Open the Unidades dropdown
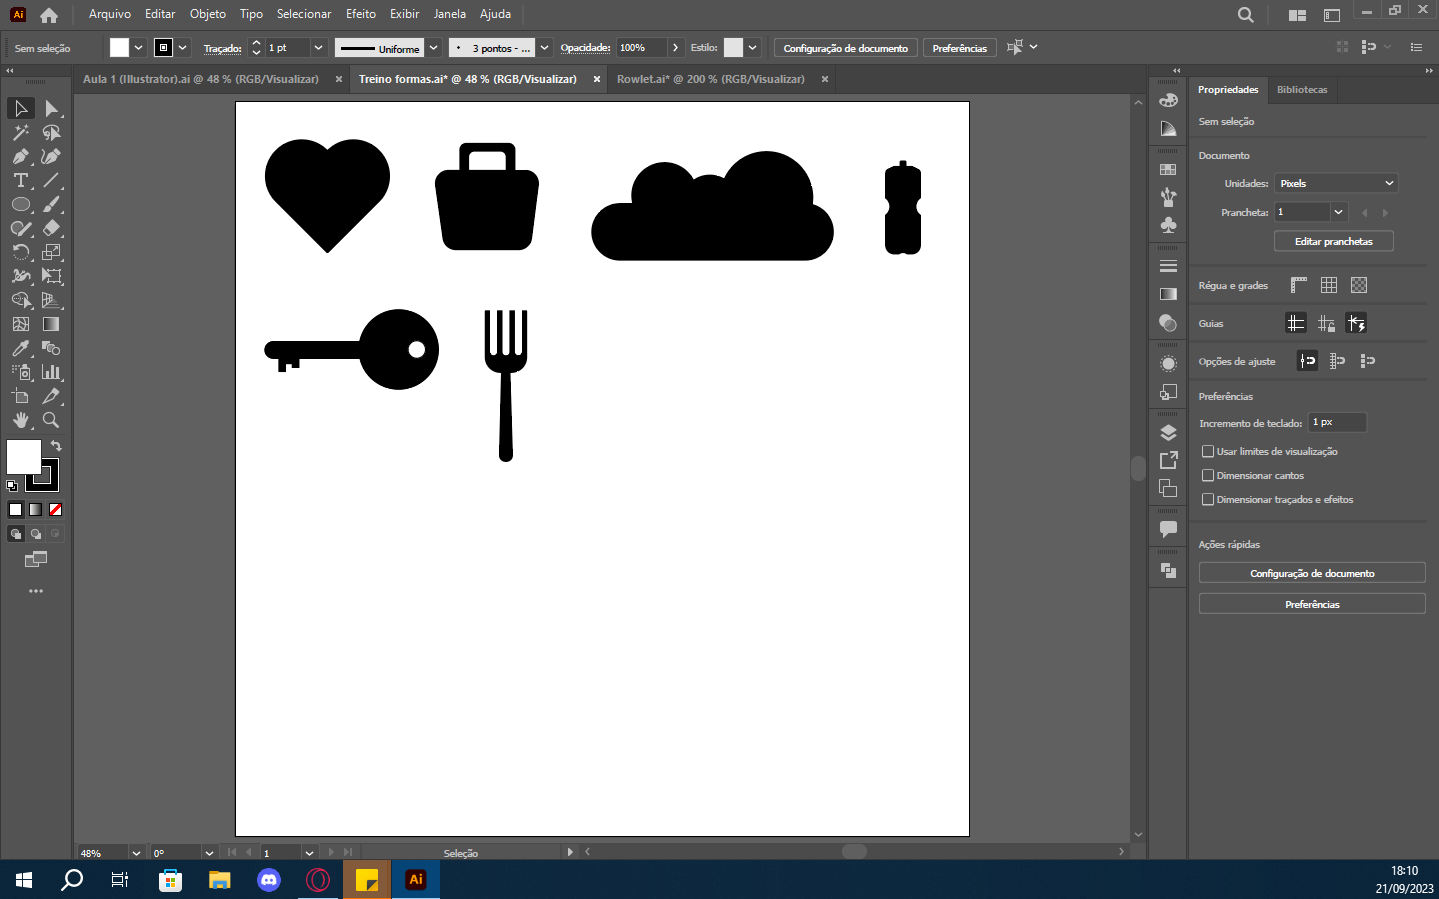The width and height of the screenshot is (1439, 899). (1336, 183)
